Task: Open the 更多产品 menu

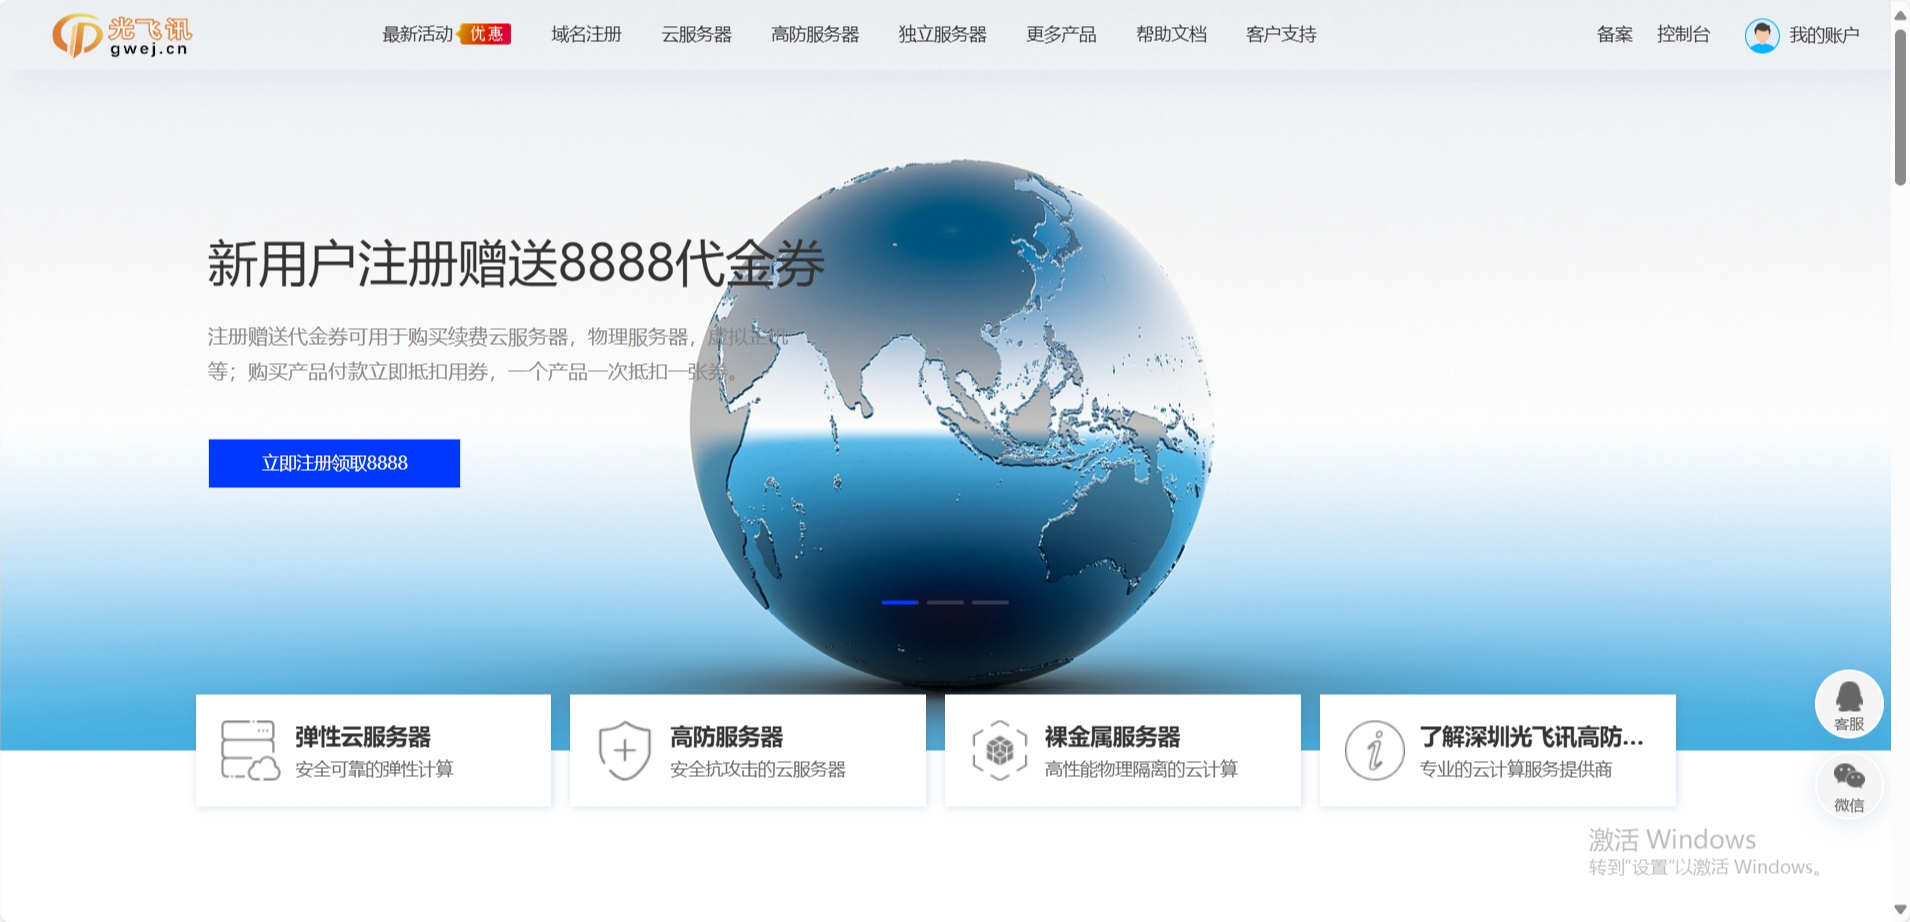Action: (x=1060, y=34)
